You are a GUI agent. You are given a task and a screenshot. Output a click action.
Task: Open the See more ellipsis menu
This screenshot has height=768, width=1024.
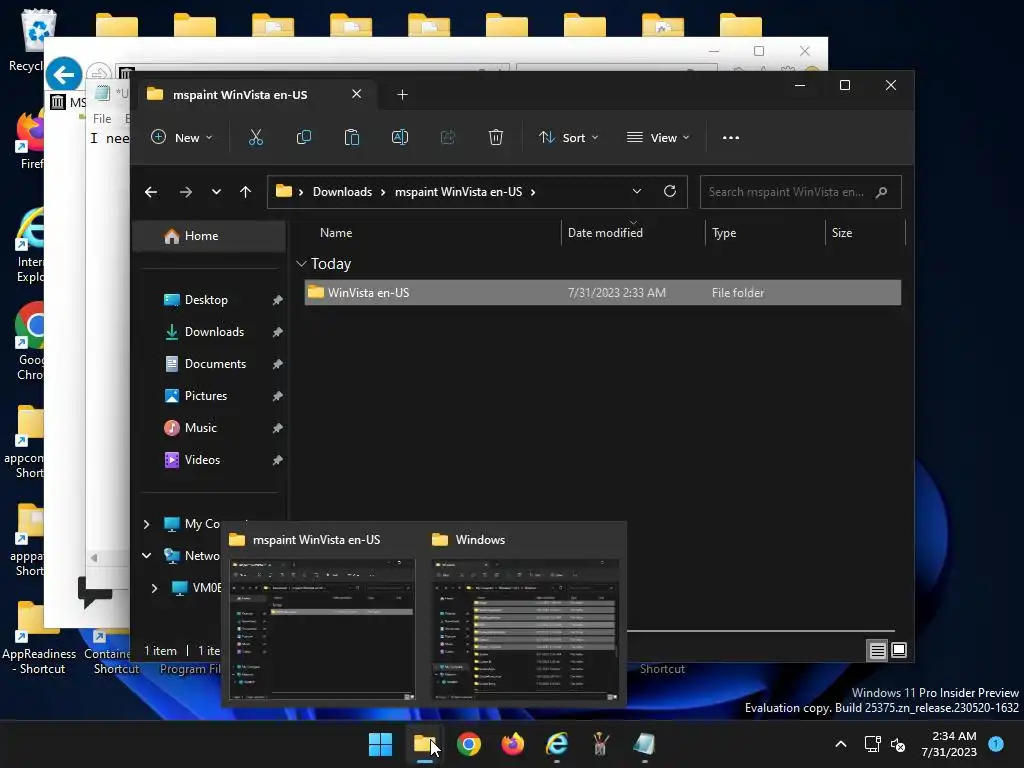point(731,137)
